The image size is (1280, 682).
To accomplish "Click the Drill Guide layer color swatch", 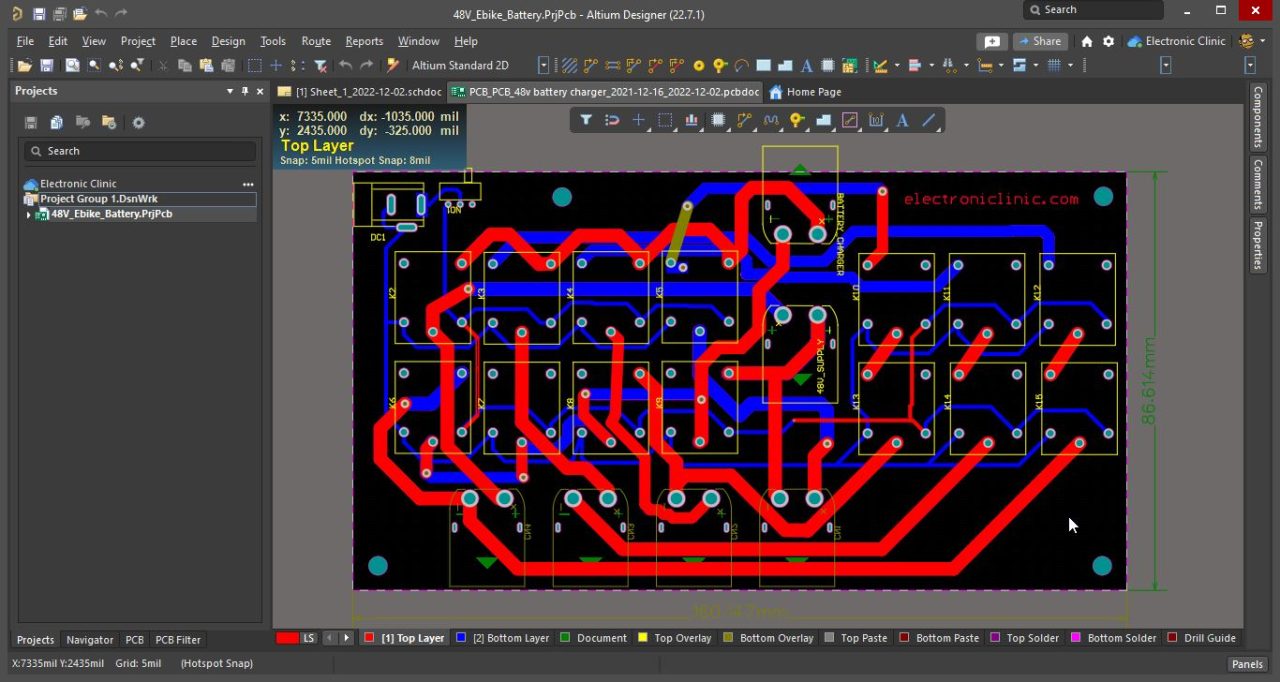I will click(1172, 638).
